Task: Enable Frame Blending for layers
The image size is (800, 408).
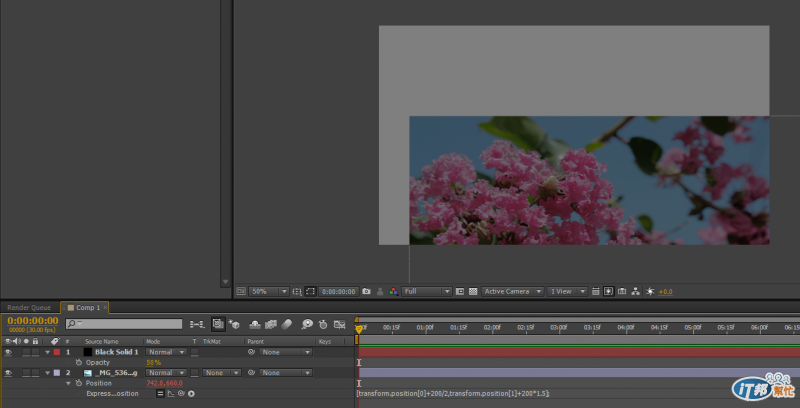Action: coord(271,324)
